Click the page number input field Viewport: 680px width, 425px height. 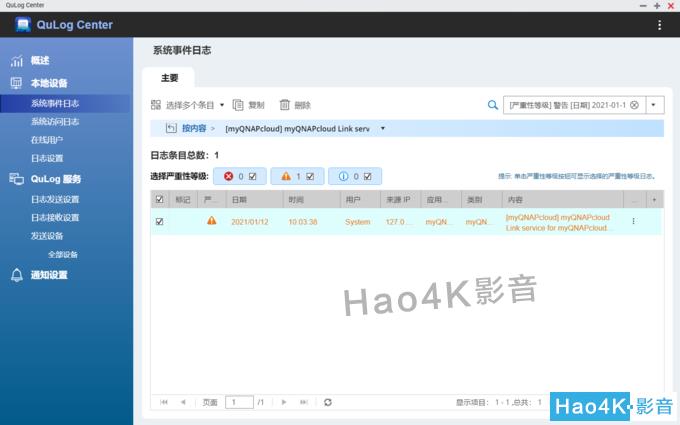point(239,402)
